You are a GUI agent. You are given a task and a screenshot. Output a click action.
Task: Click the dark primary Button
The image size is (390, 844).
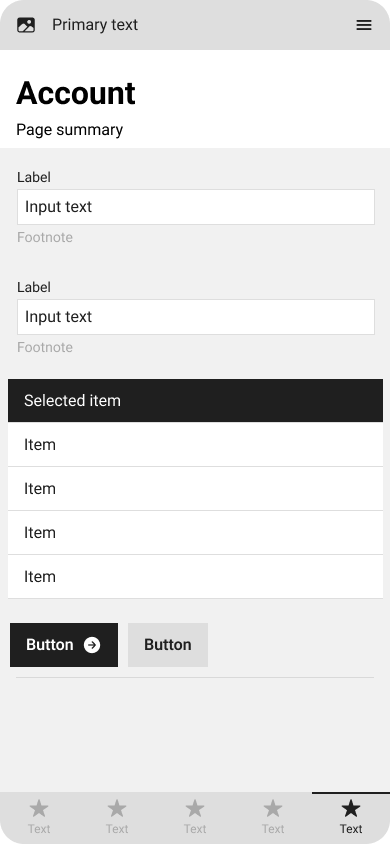(64, 645)
